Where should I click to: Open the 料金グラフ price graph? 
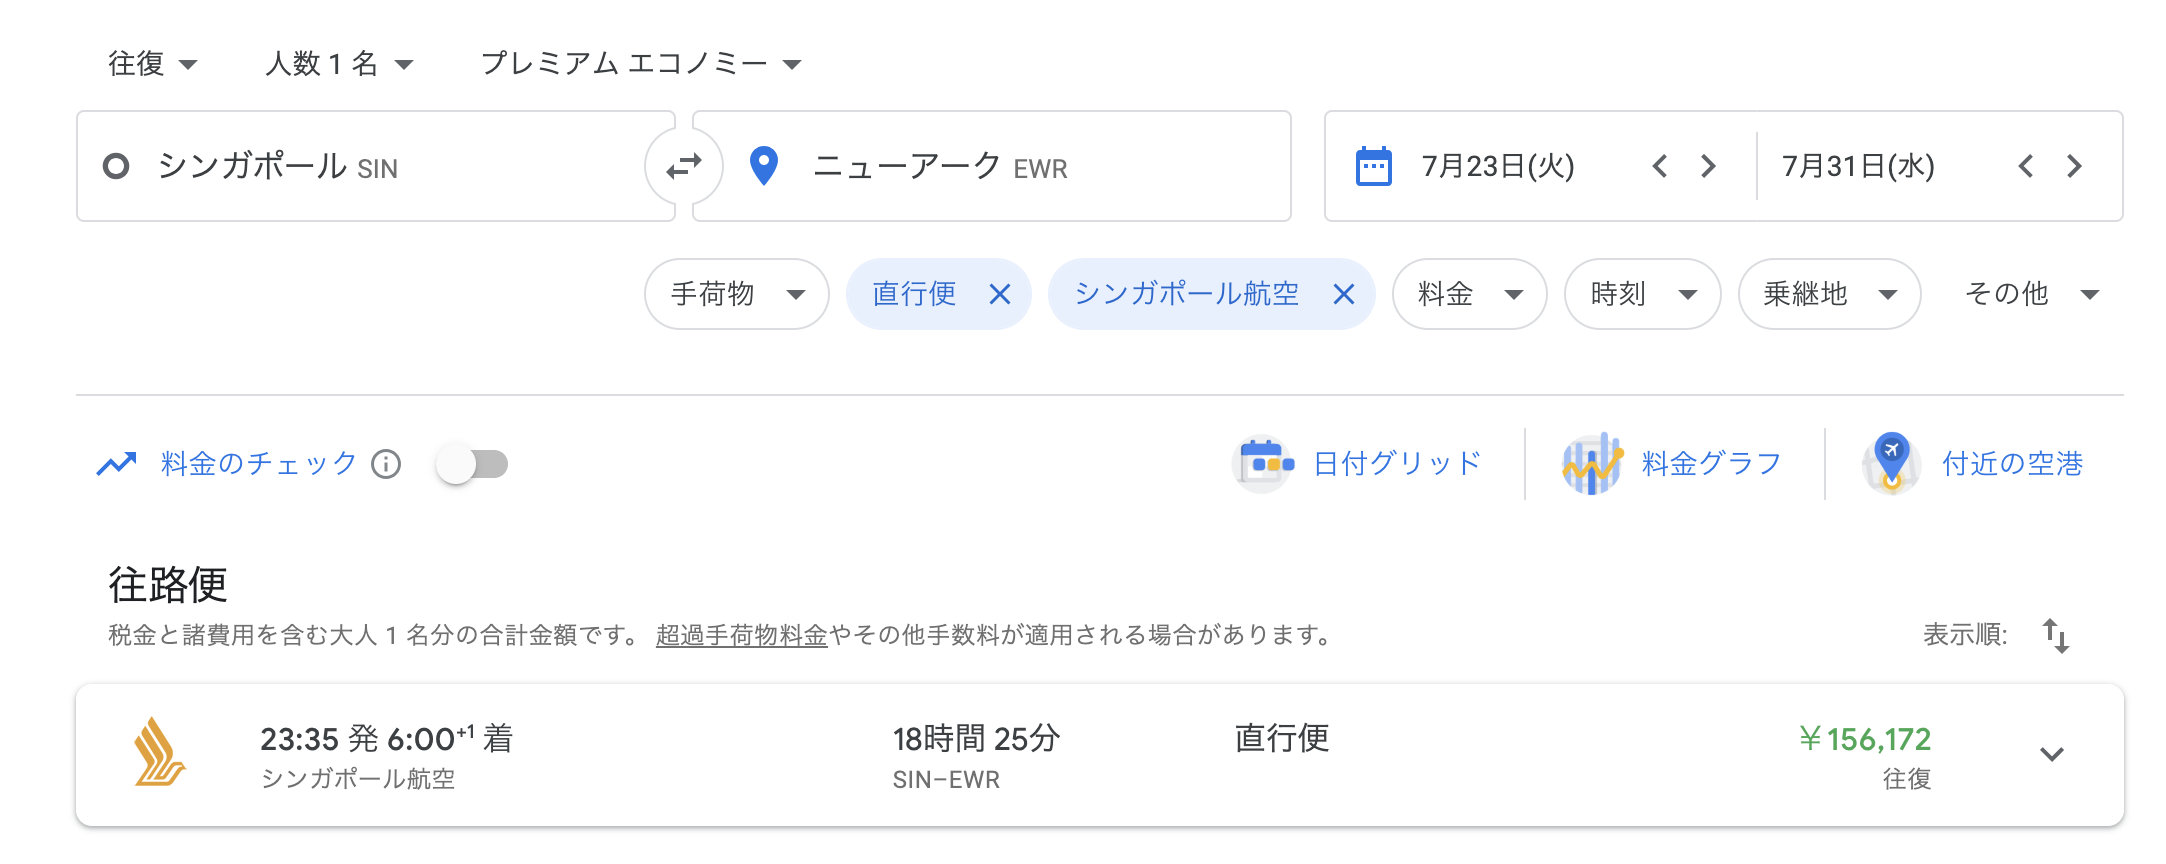pos(1672,464)
